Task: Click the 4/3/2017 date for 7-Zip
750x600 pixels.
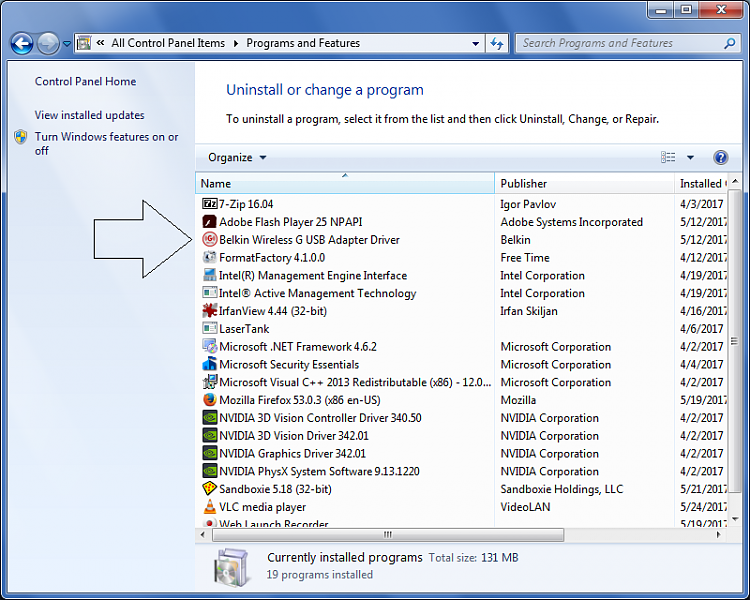Action: (x=702, y=204)
